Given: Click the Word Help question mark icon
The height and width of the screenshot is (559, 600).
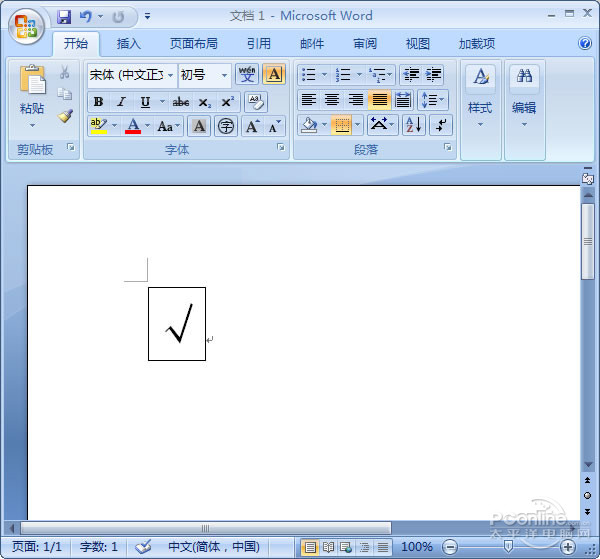Looking at the screenshot, I should click(x=585, y=43).
